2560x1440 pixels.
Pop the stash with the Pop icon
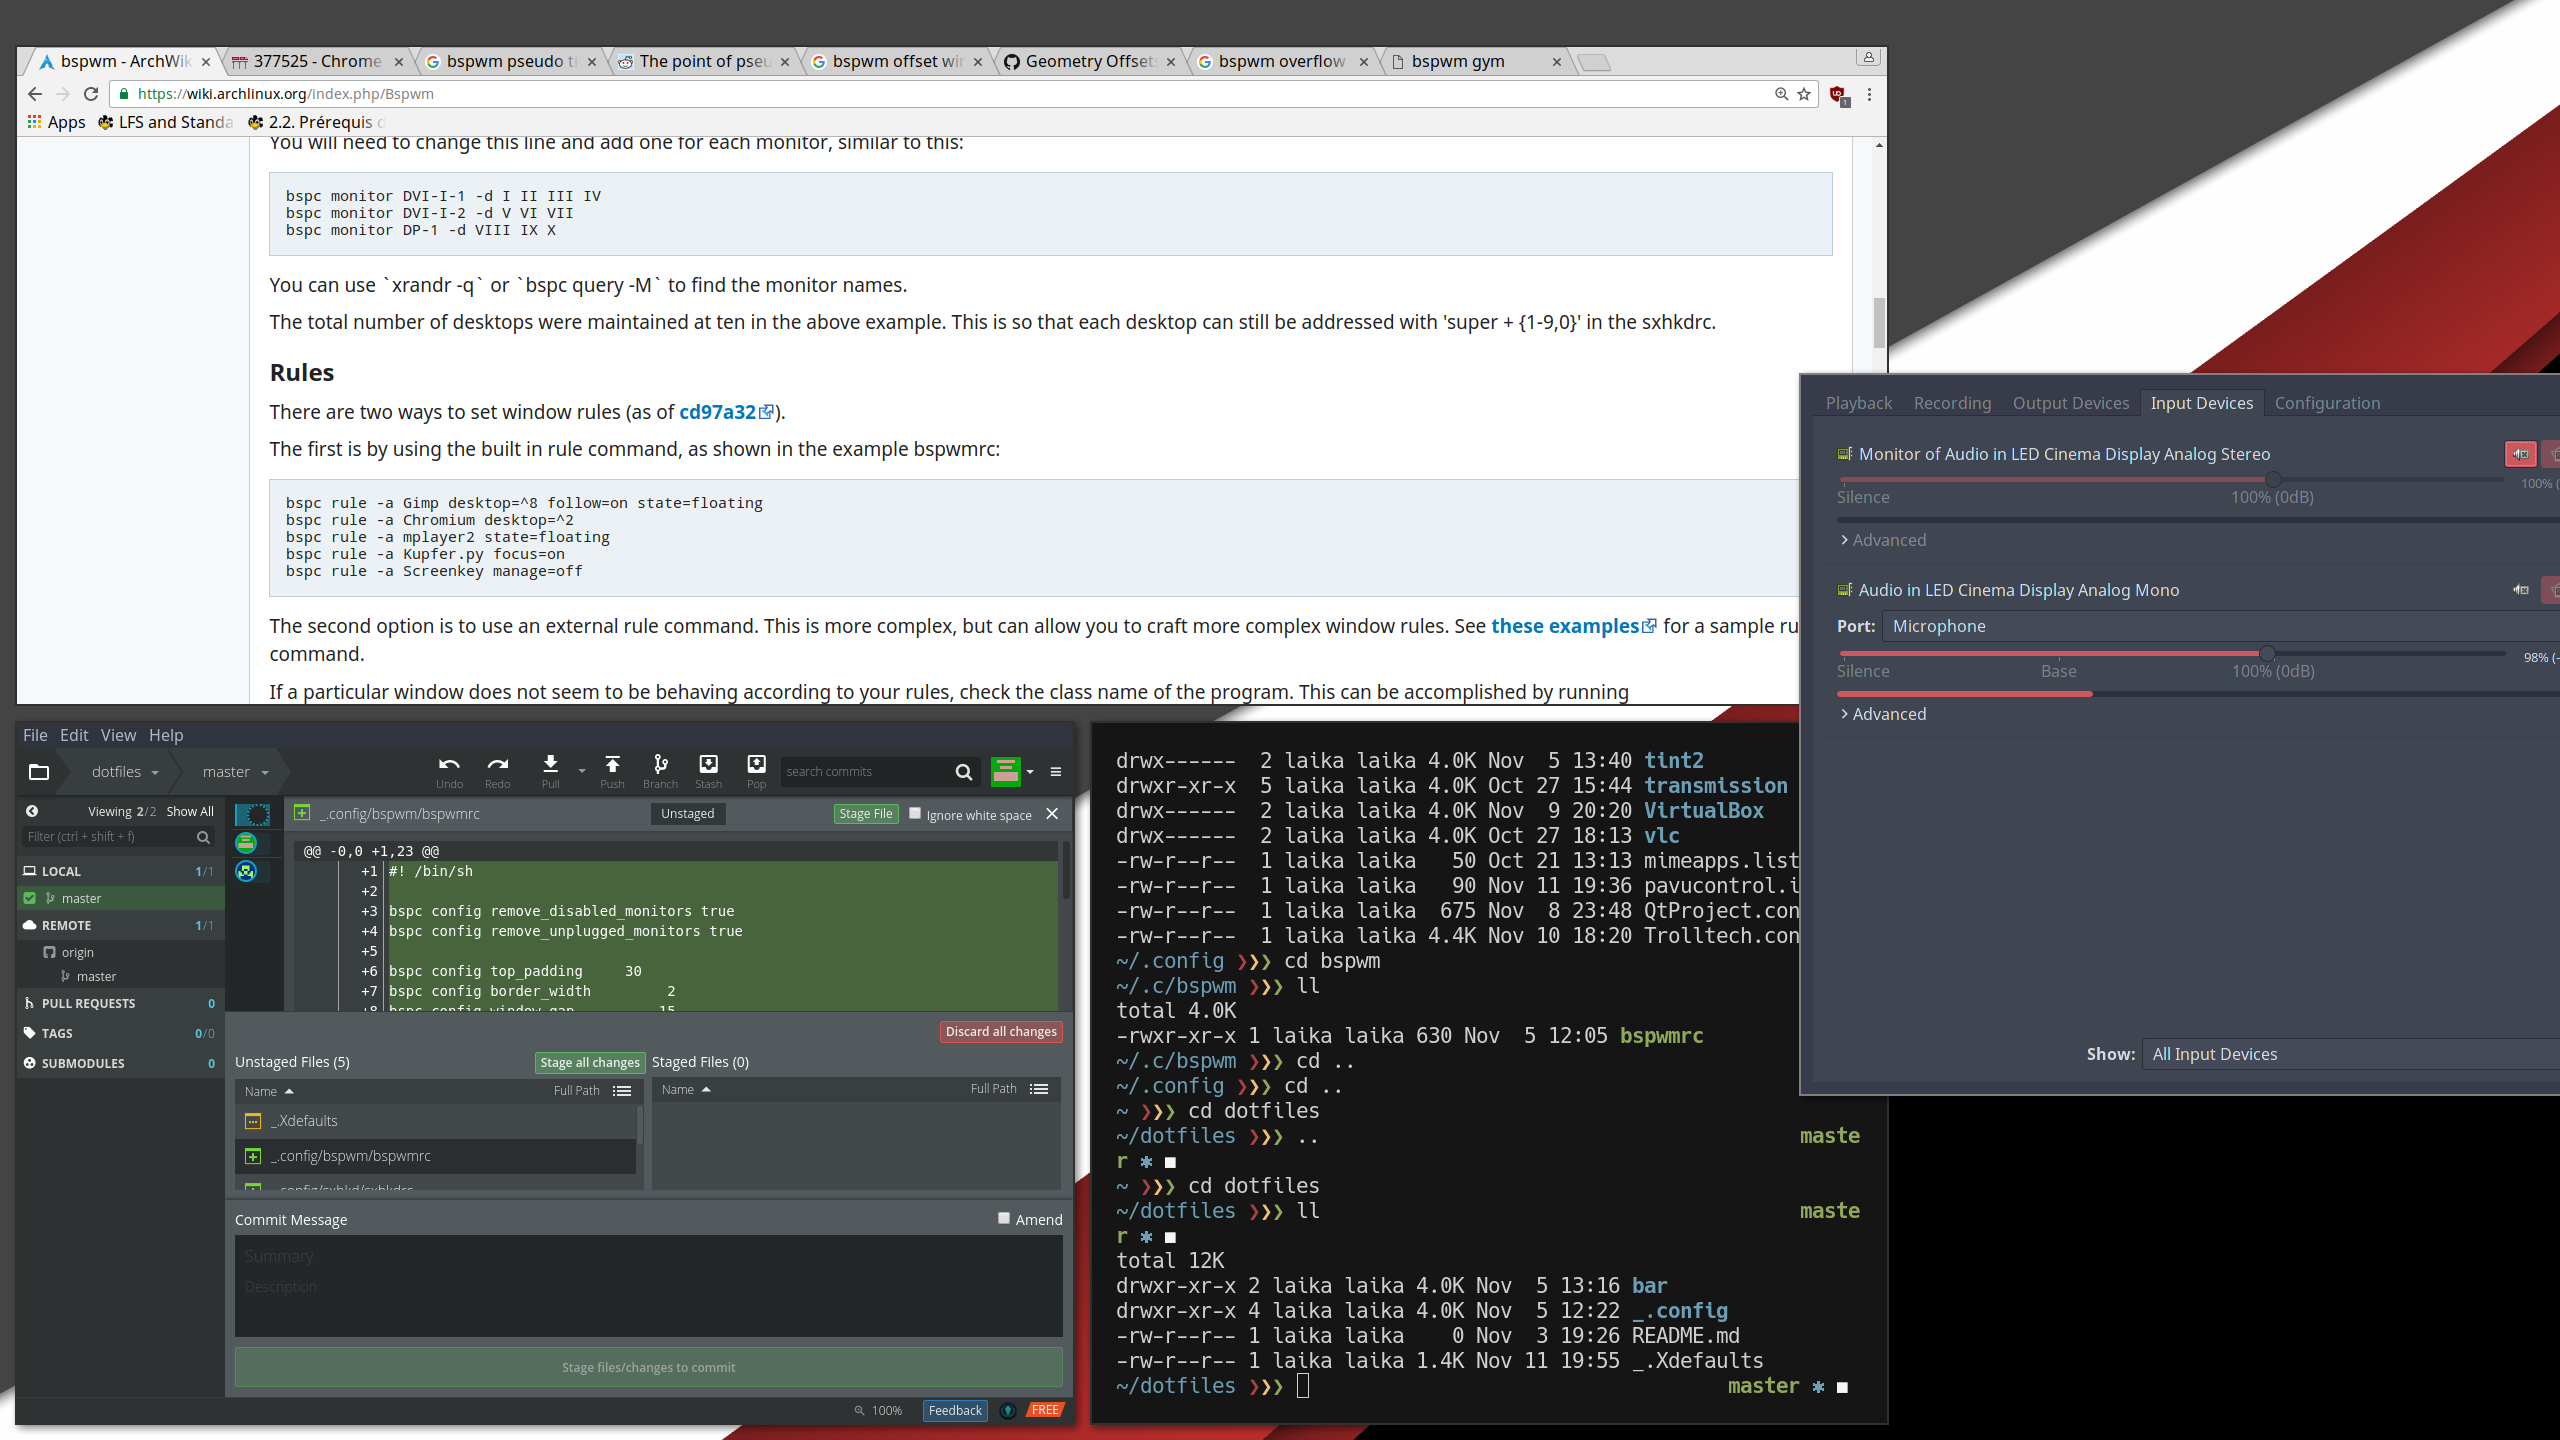[756, 766]
